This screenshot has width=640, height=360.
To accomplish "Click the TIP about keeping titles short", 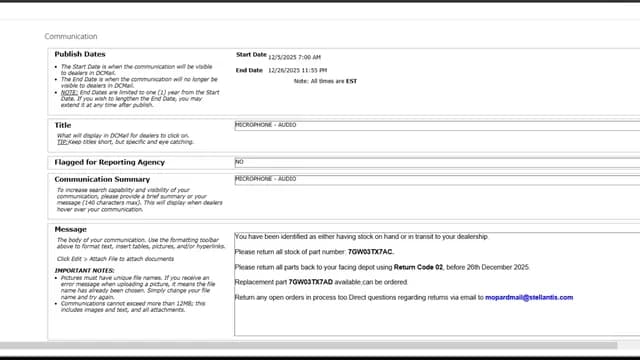I will click(125, 142).
